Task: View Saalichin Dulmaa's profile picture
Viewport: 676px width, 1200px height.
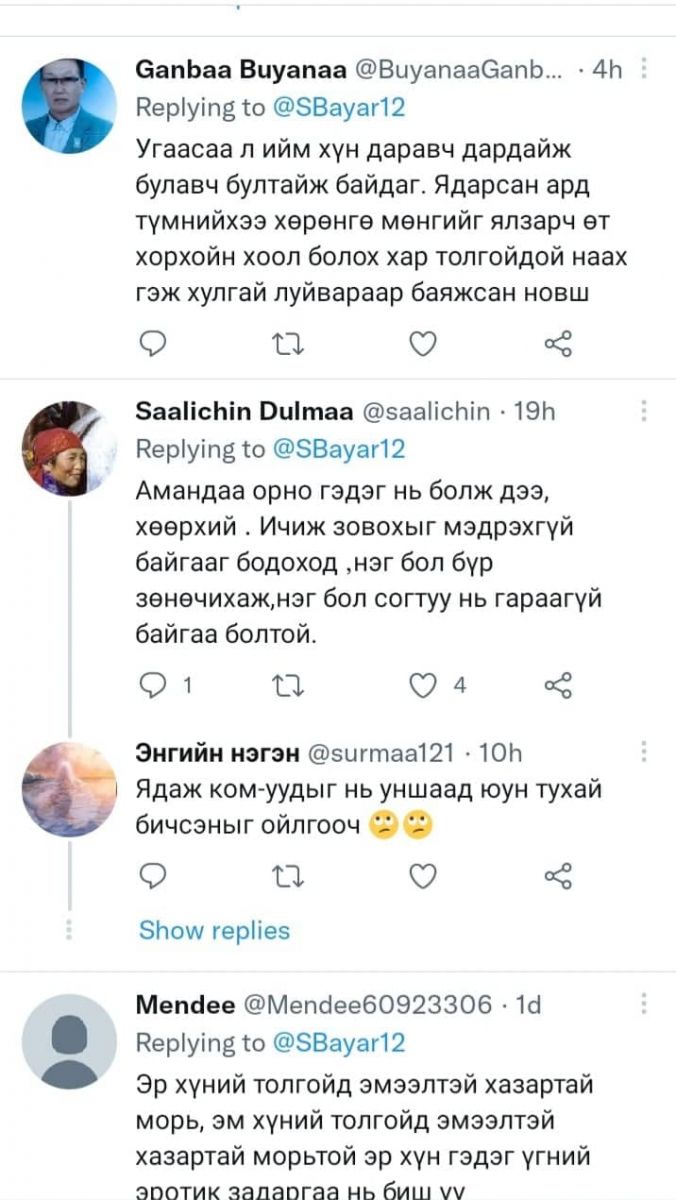Action: [69, 448]
